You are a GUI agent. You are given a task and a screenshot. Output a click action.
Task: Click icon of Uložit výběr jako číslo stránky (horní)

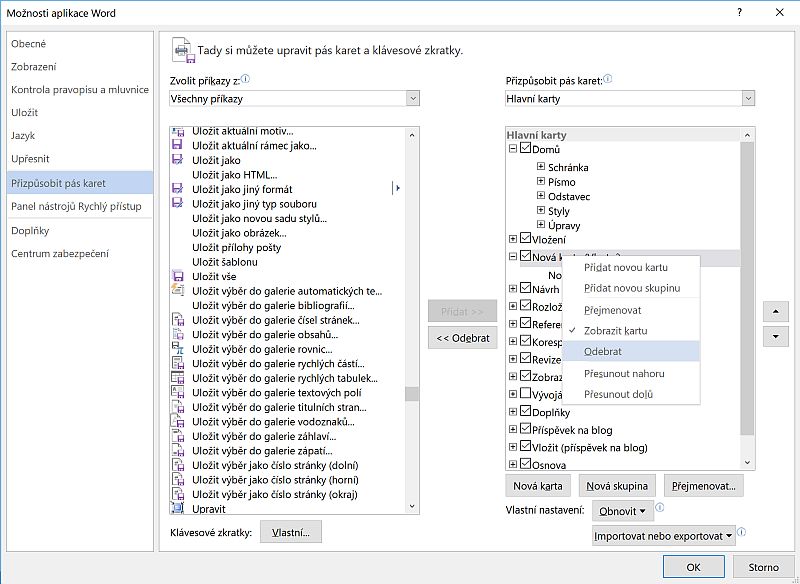(178, 479)
